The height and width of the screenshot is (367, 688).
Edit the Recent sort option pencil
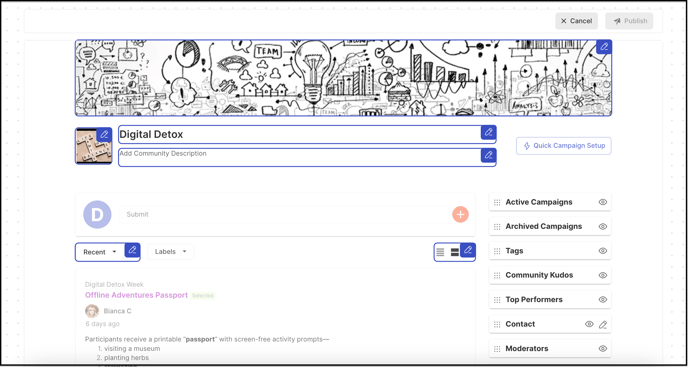(132, 250)
